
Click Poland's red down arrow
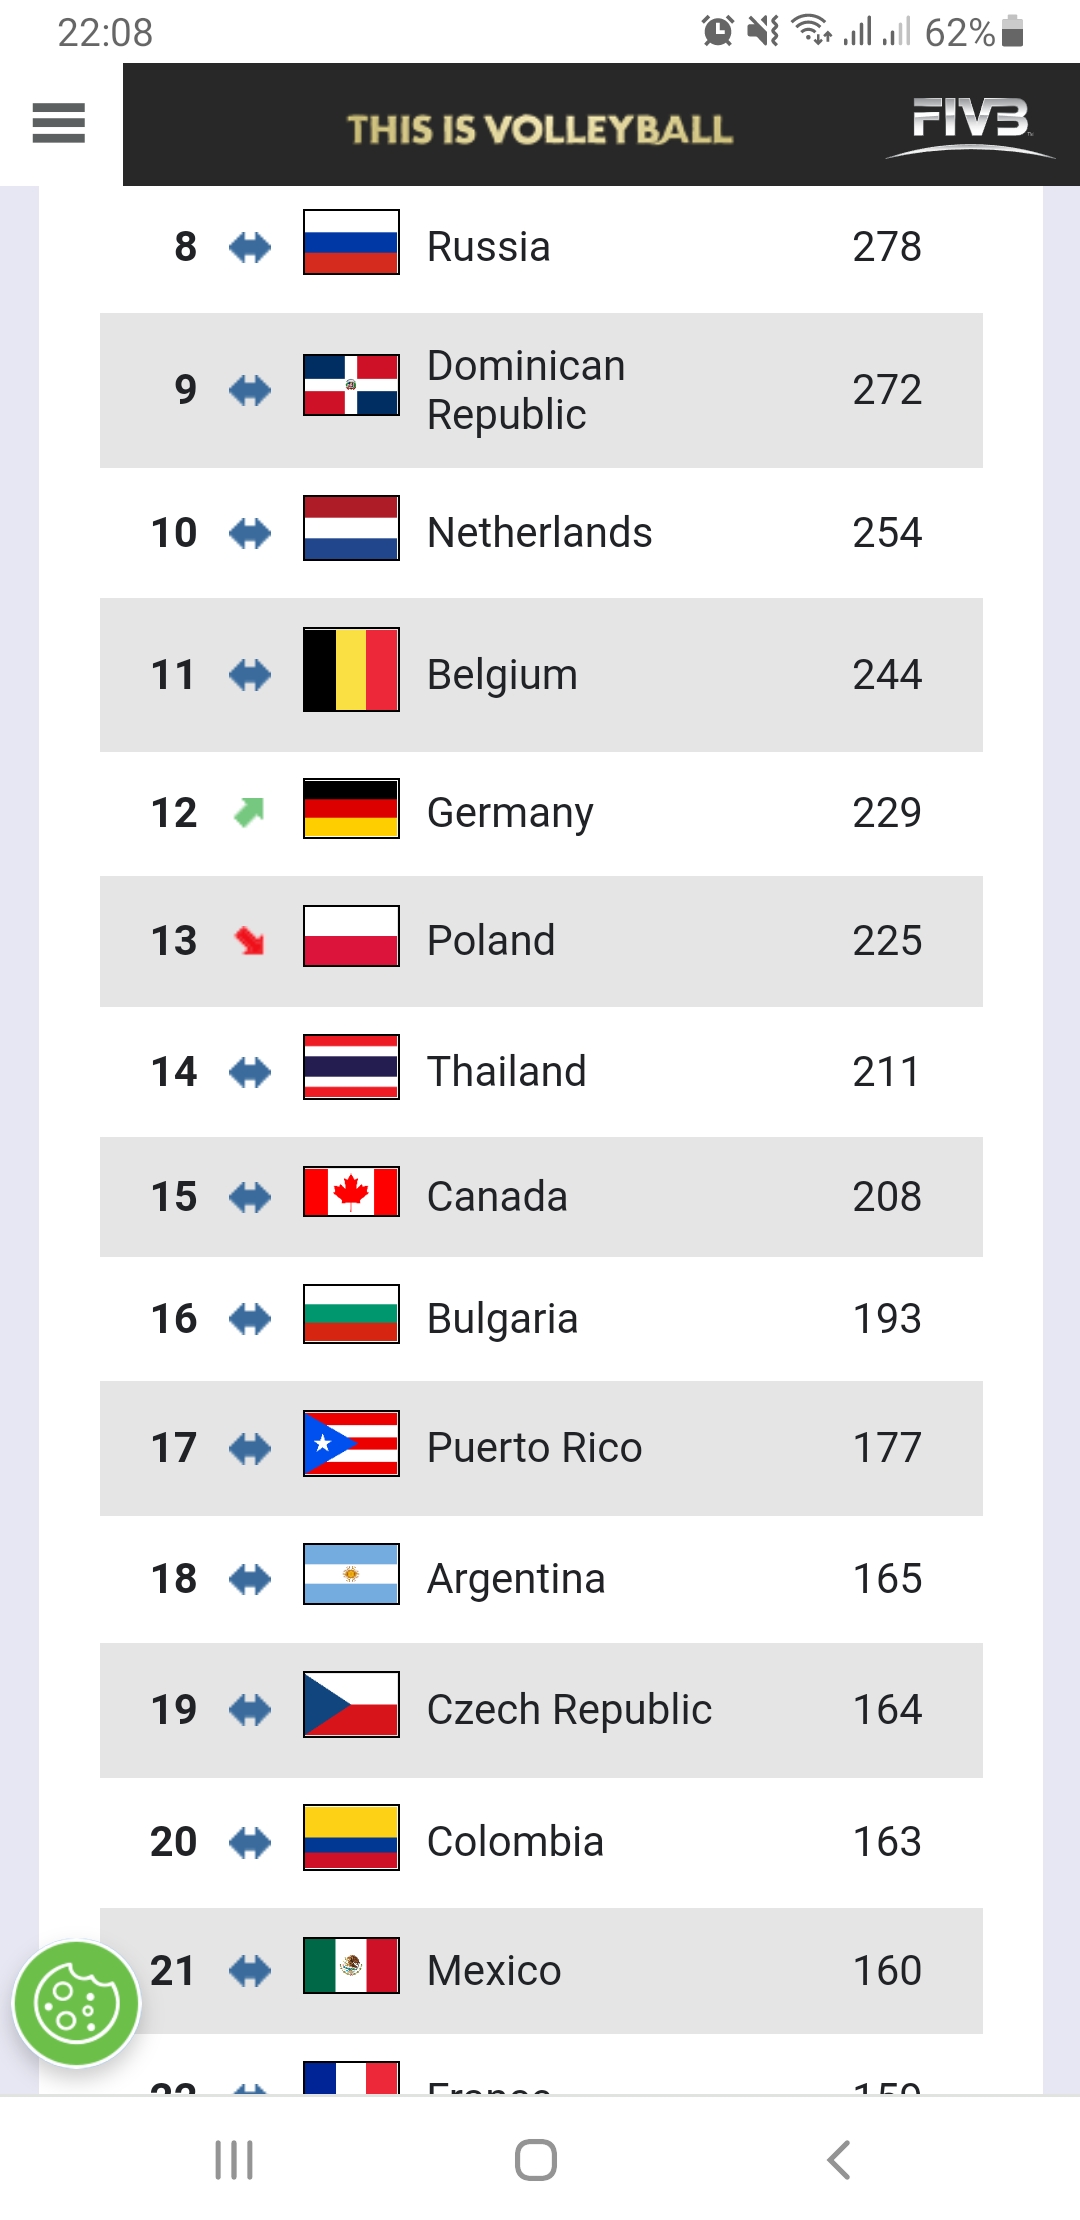click(249, 940)
